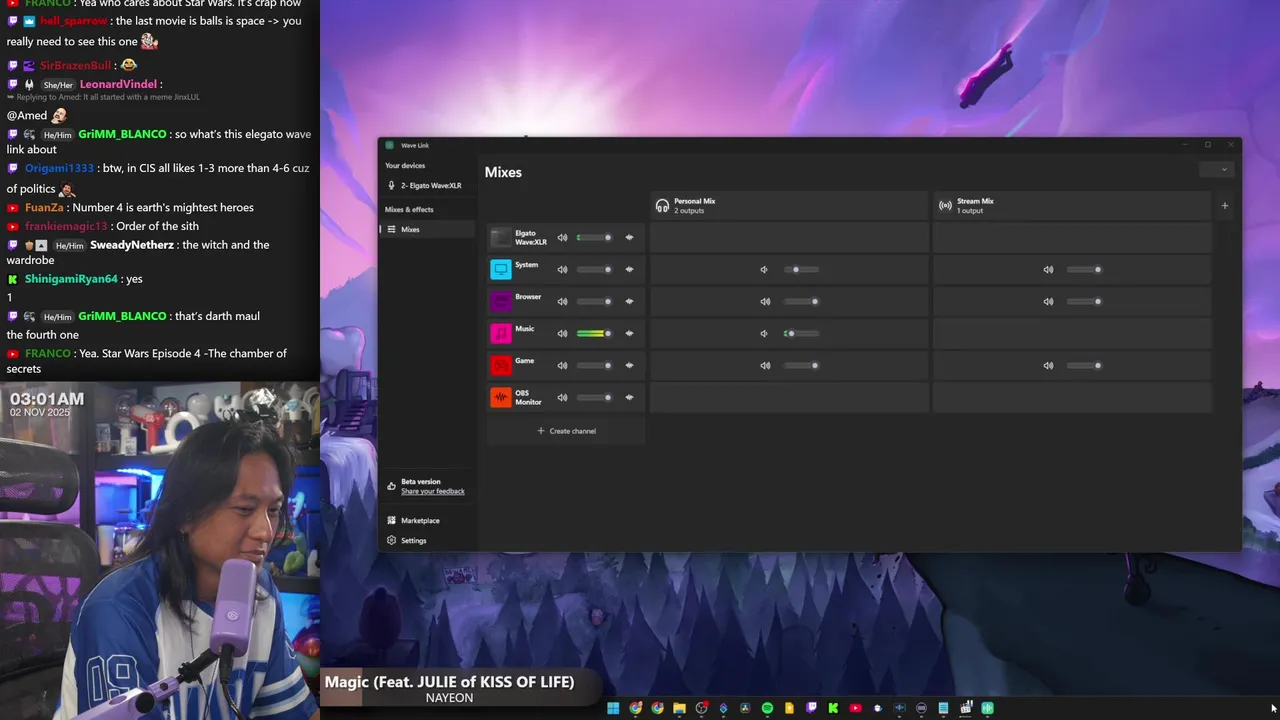Open the Share your feedback link
Viewport: 1280px width, 720px height.
tap(432, 491)
